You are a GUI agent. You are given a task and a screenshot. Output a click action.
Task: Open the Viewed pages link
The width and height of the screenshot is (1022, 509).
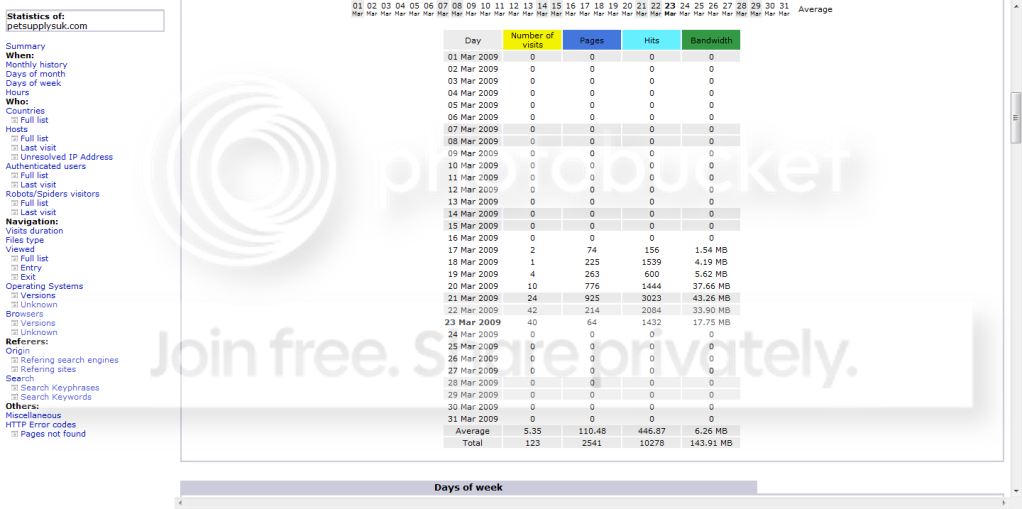coord(20,249)
